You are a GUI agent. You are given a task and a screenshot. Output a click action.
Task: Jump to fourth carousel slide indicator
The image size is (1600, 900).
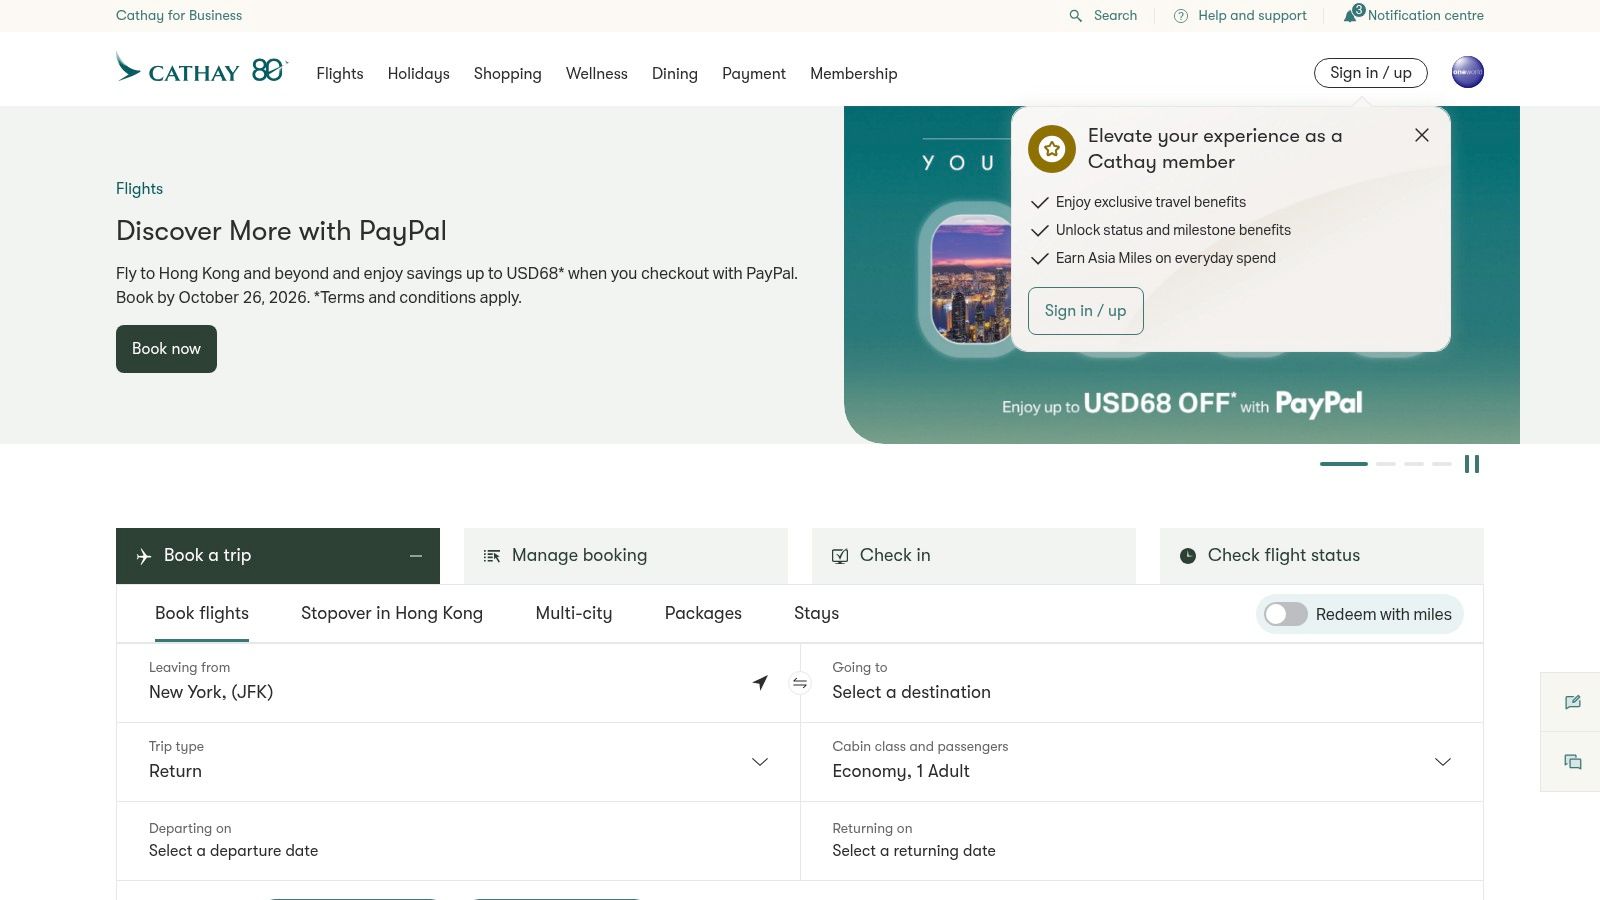(x=1442, y=464)
